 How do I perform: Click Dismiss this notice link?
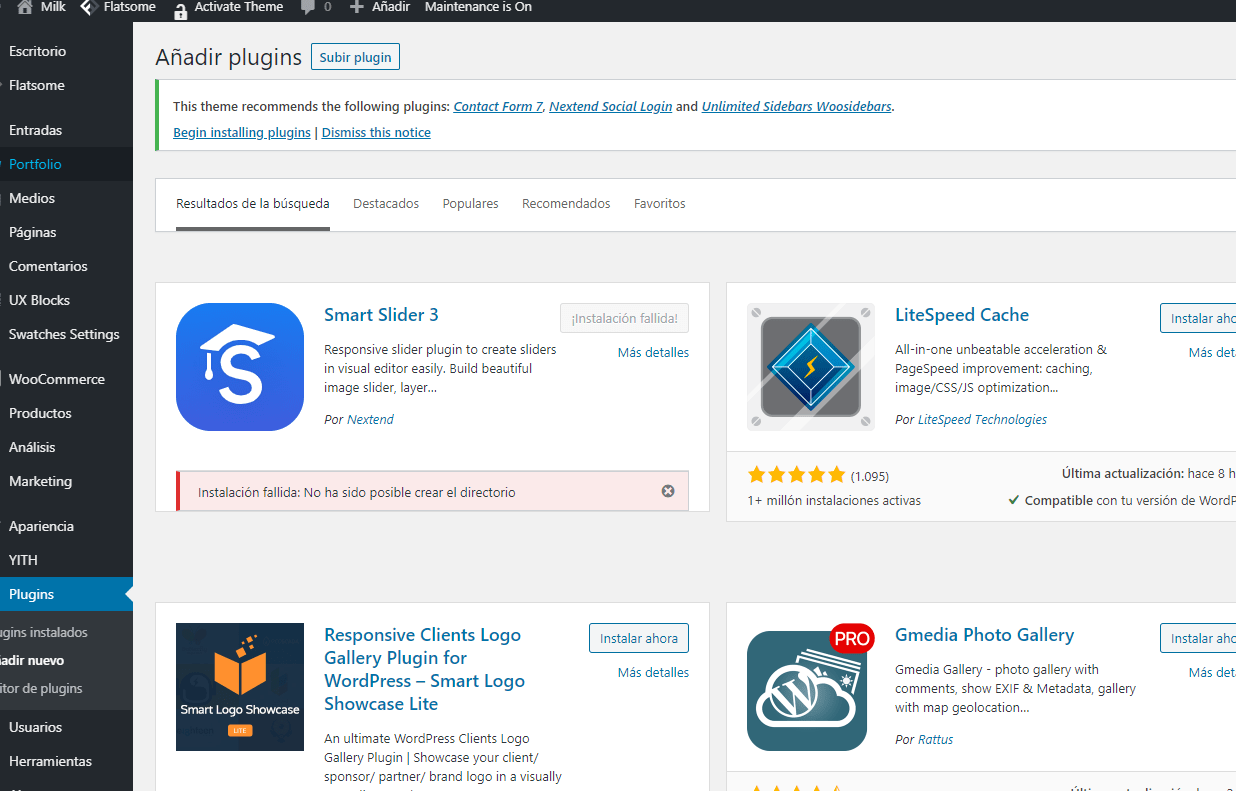tap(376, 132)
